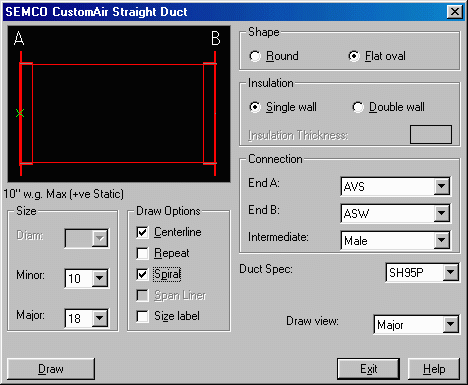
Task: Open the End A connection dropdown
Action: 441,186
